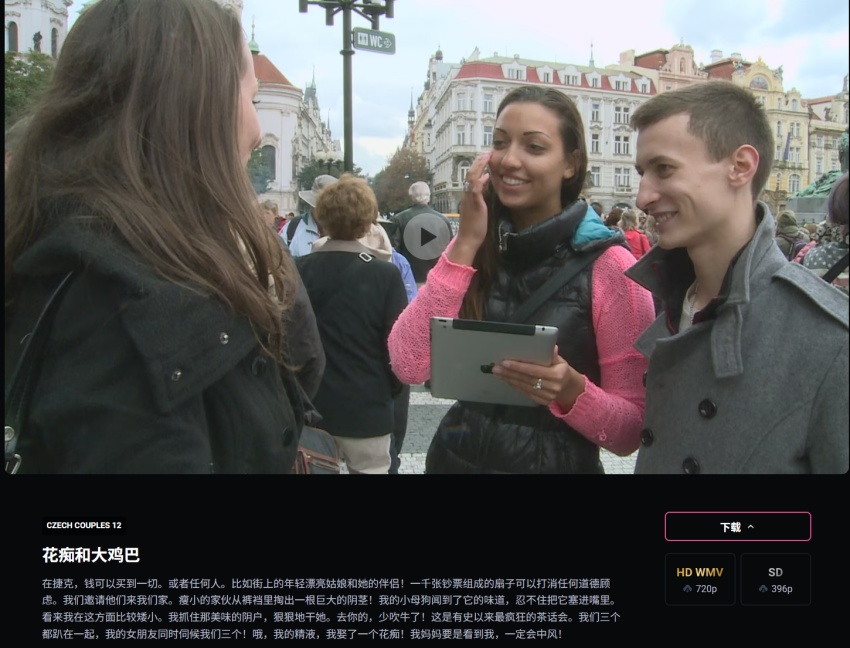The image size is (850, 648).
Task: Click the upward chevron in the 下载 button
Action: point(751,527)
